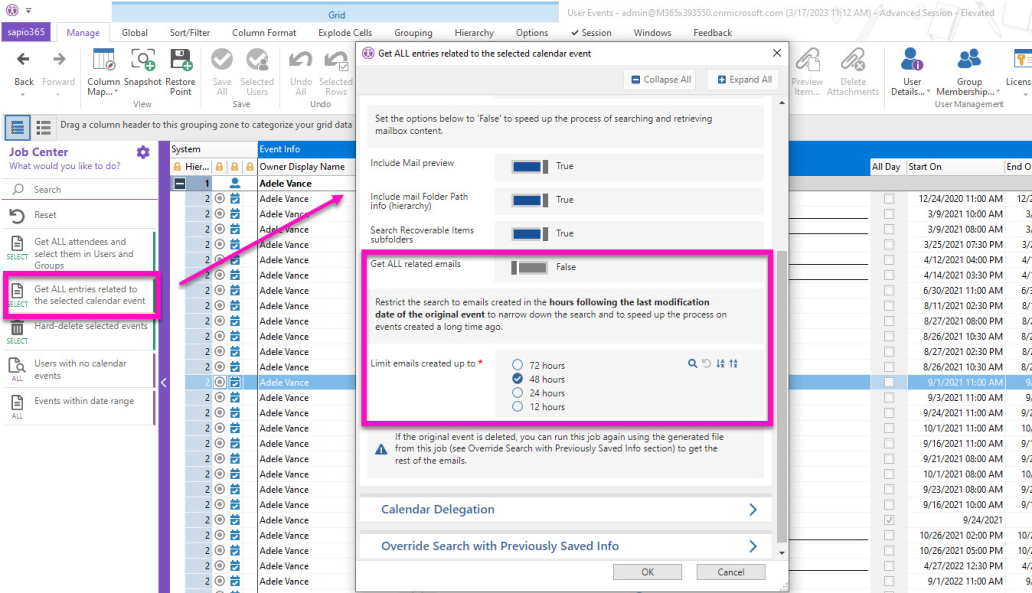Click the dialog scrollbar down arrow
The image size is (1032, 593).
click(781, 553)
